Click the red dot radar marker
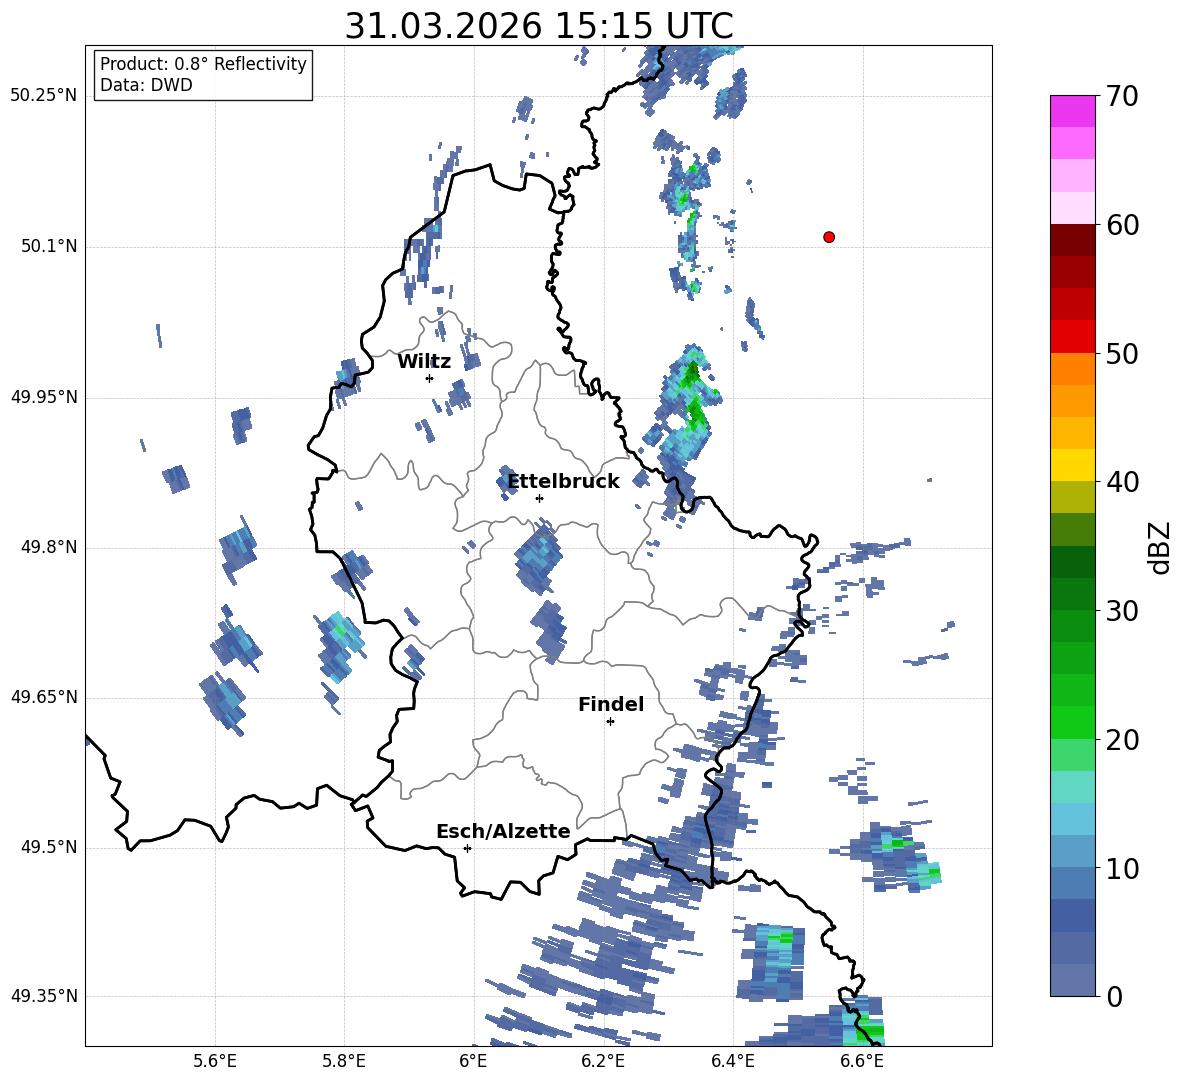This screenshot has width=1184, height=1081. pos(829,237)
